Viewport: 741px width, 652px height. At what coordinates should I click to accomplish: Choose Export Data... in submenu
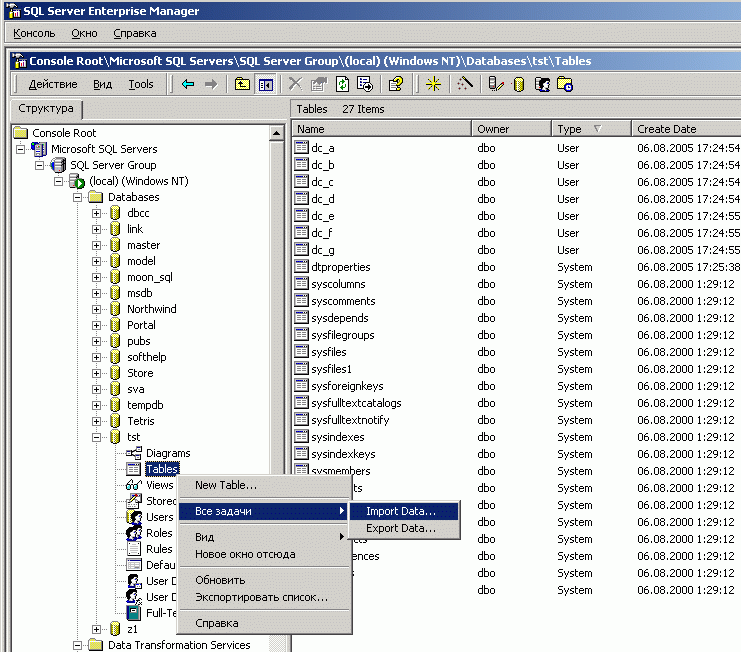(404, 528)
